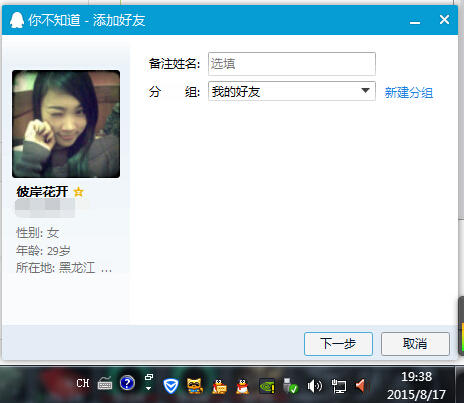Viewport: 464px width, 403px height.
Task: Focus the 备注姓名 input field
Action: (292, 64)
